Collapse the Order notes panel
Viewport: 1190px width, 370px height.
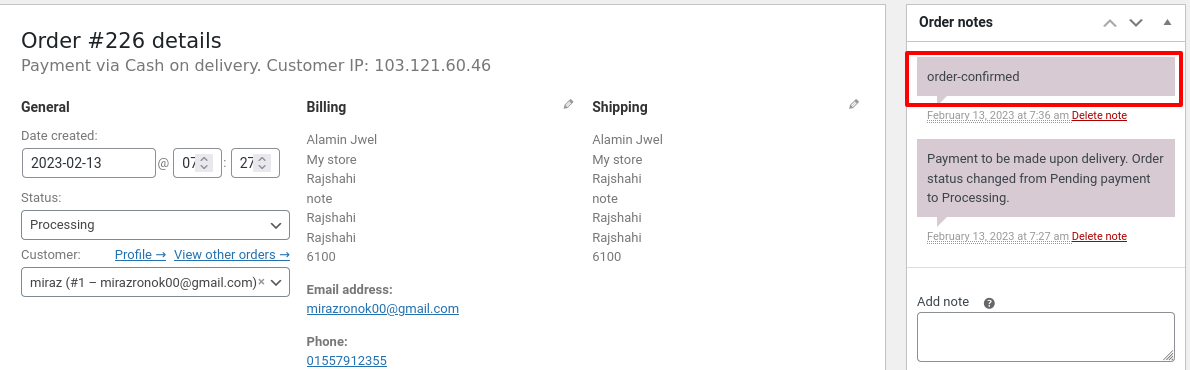pyautogui.click(x=1167, y=23)
